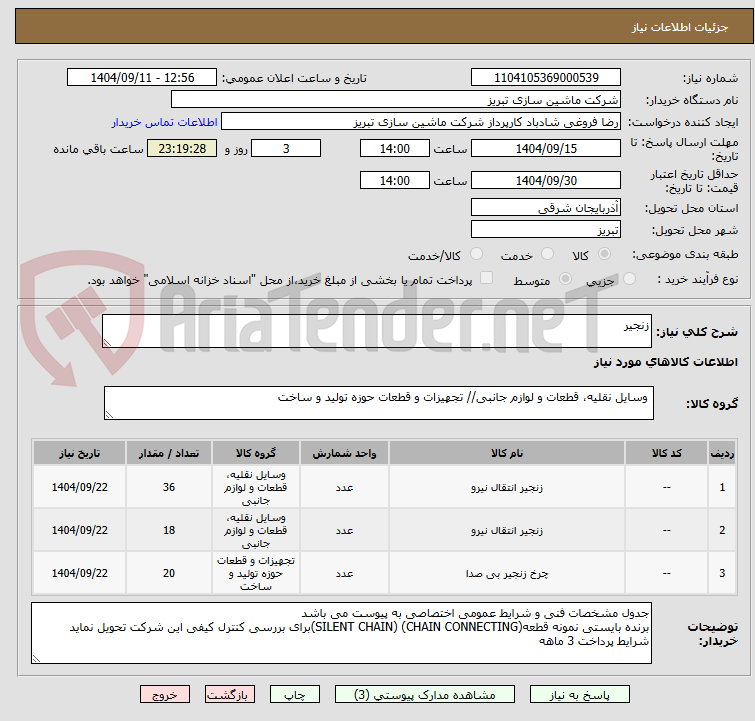Click date 1404/09/22 in row 1
The width and height of the screenshot is (755, 721).
pos(79,487)
